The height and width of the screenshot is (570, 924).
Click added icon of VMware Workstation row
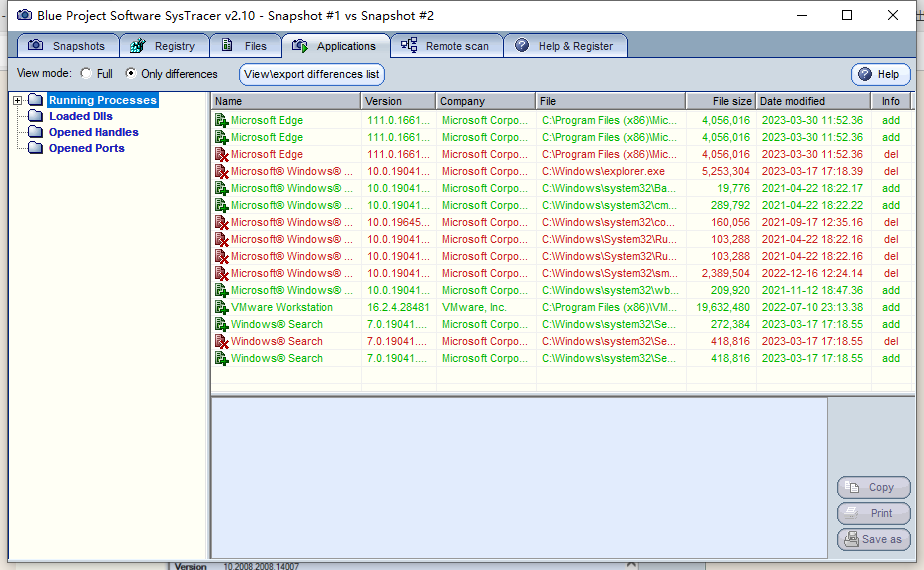pyautogui.click(x=222, y=308)
